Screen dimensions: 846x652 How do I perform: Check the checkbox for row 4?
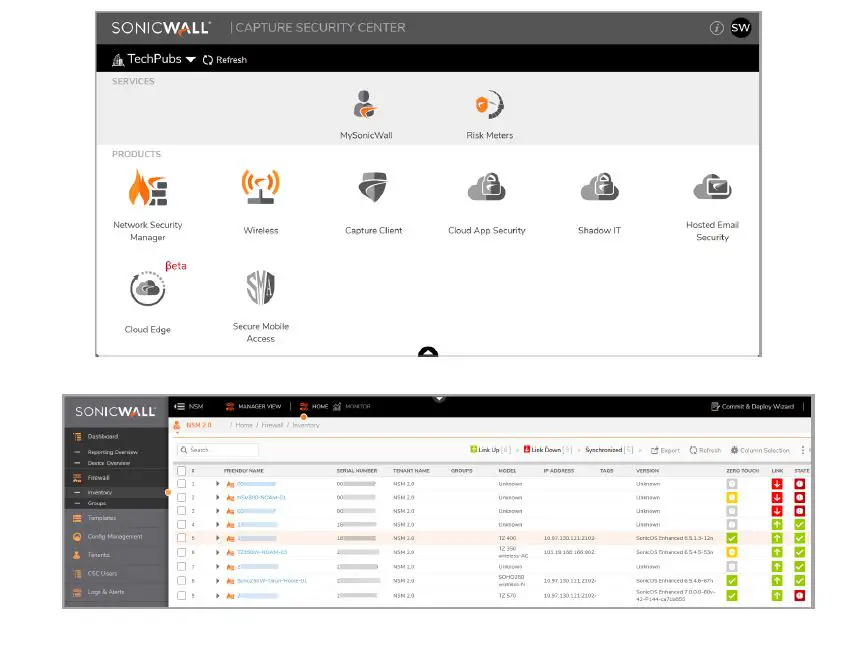[x=181, y=524]
